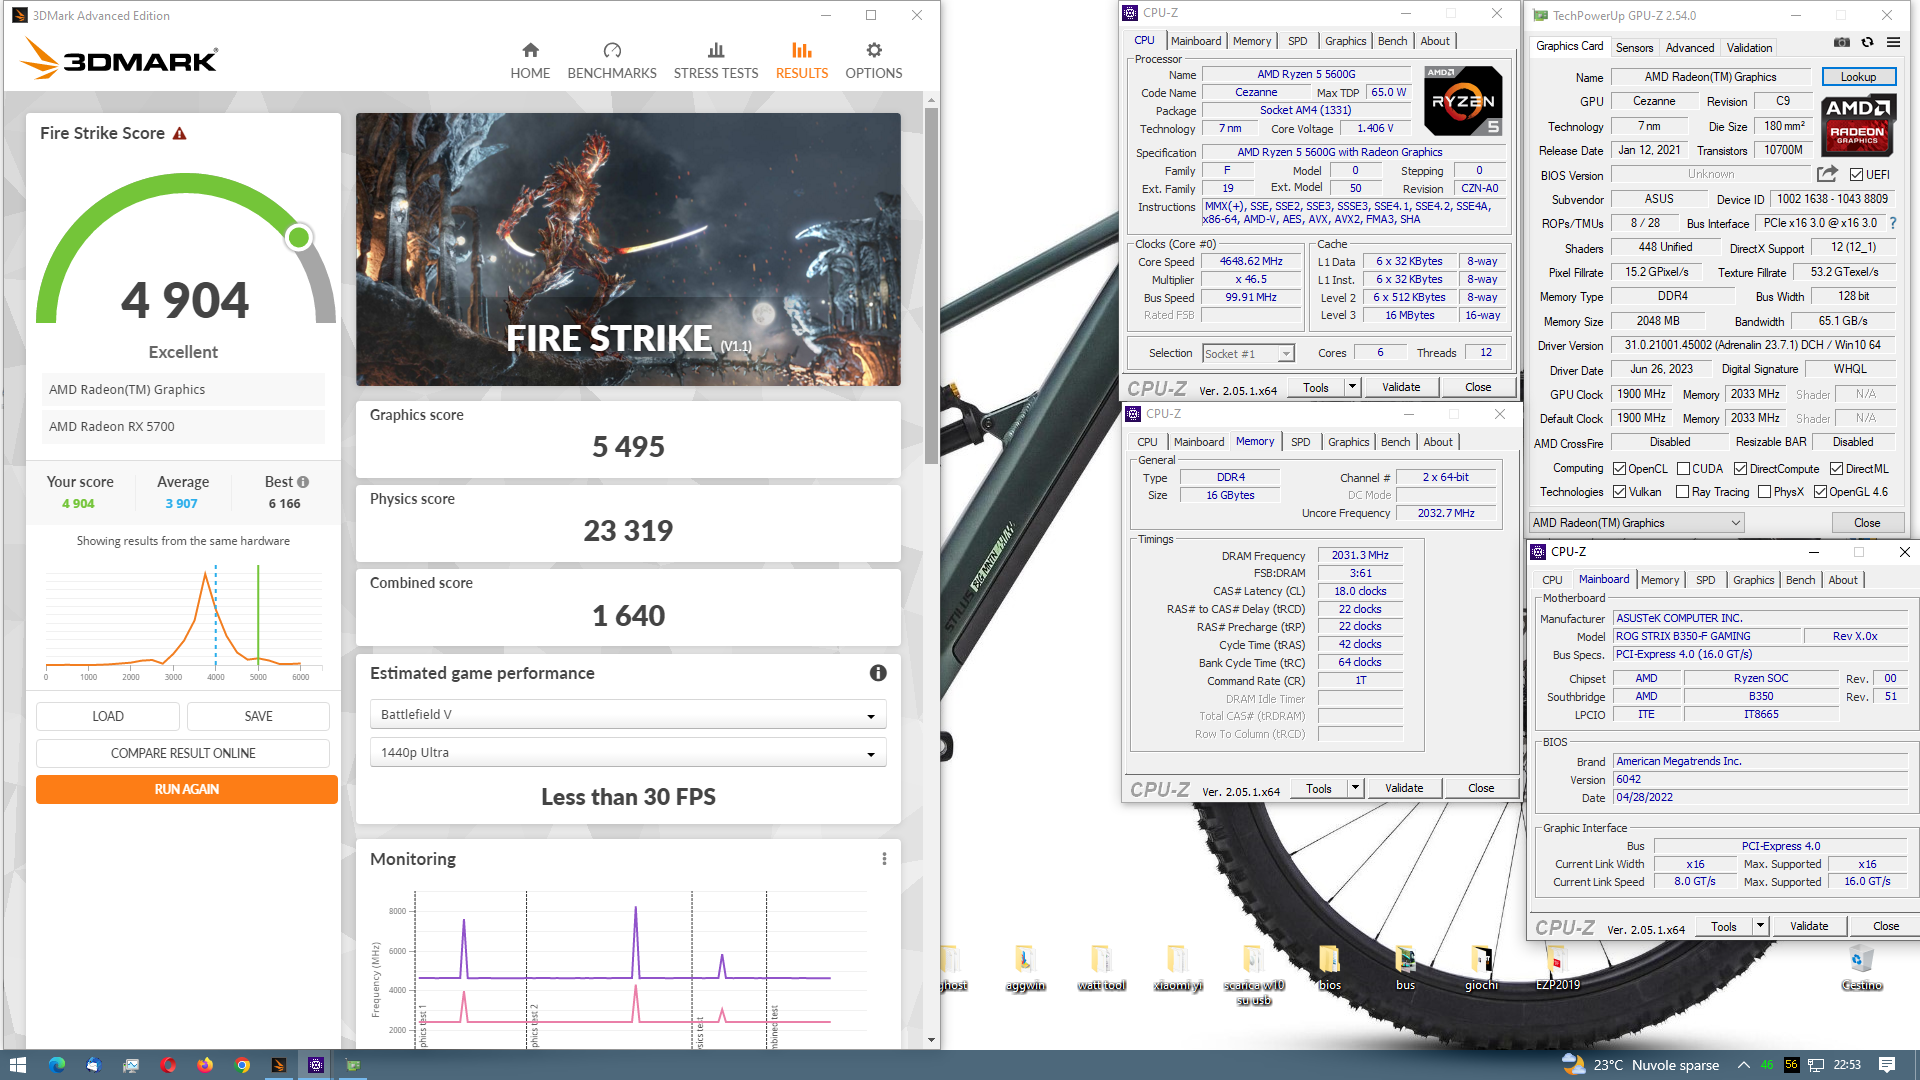
Task: Click the 3DMark results vertical scrollbar thumb
Action: tap(931, 285)
